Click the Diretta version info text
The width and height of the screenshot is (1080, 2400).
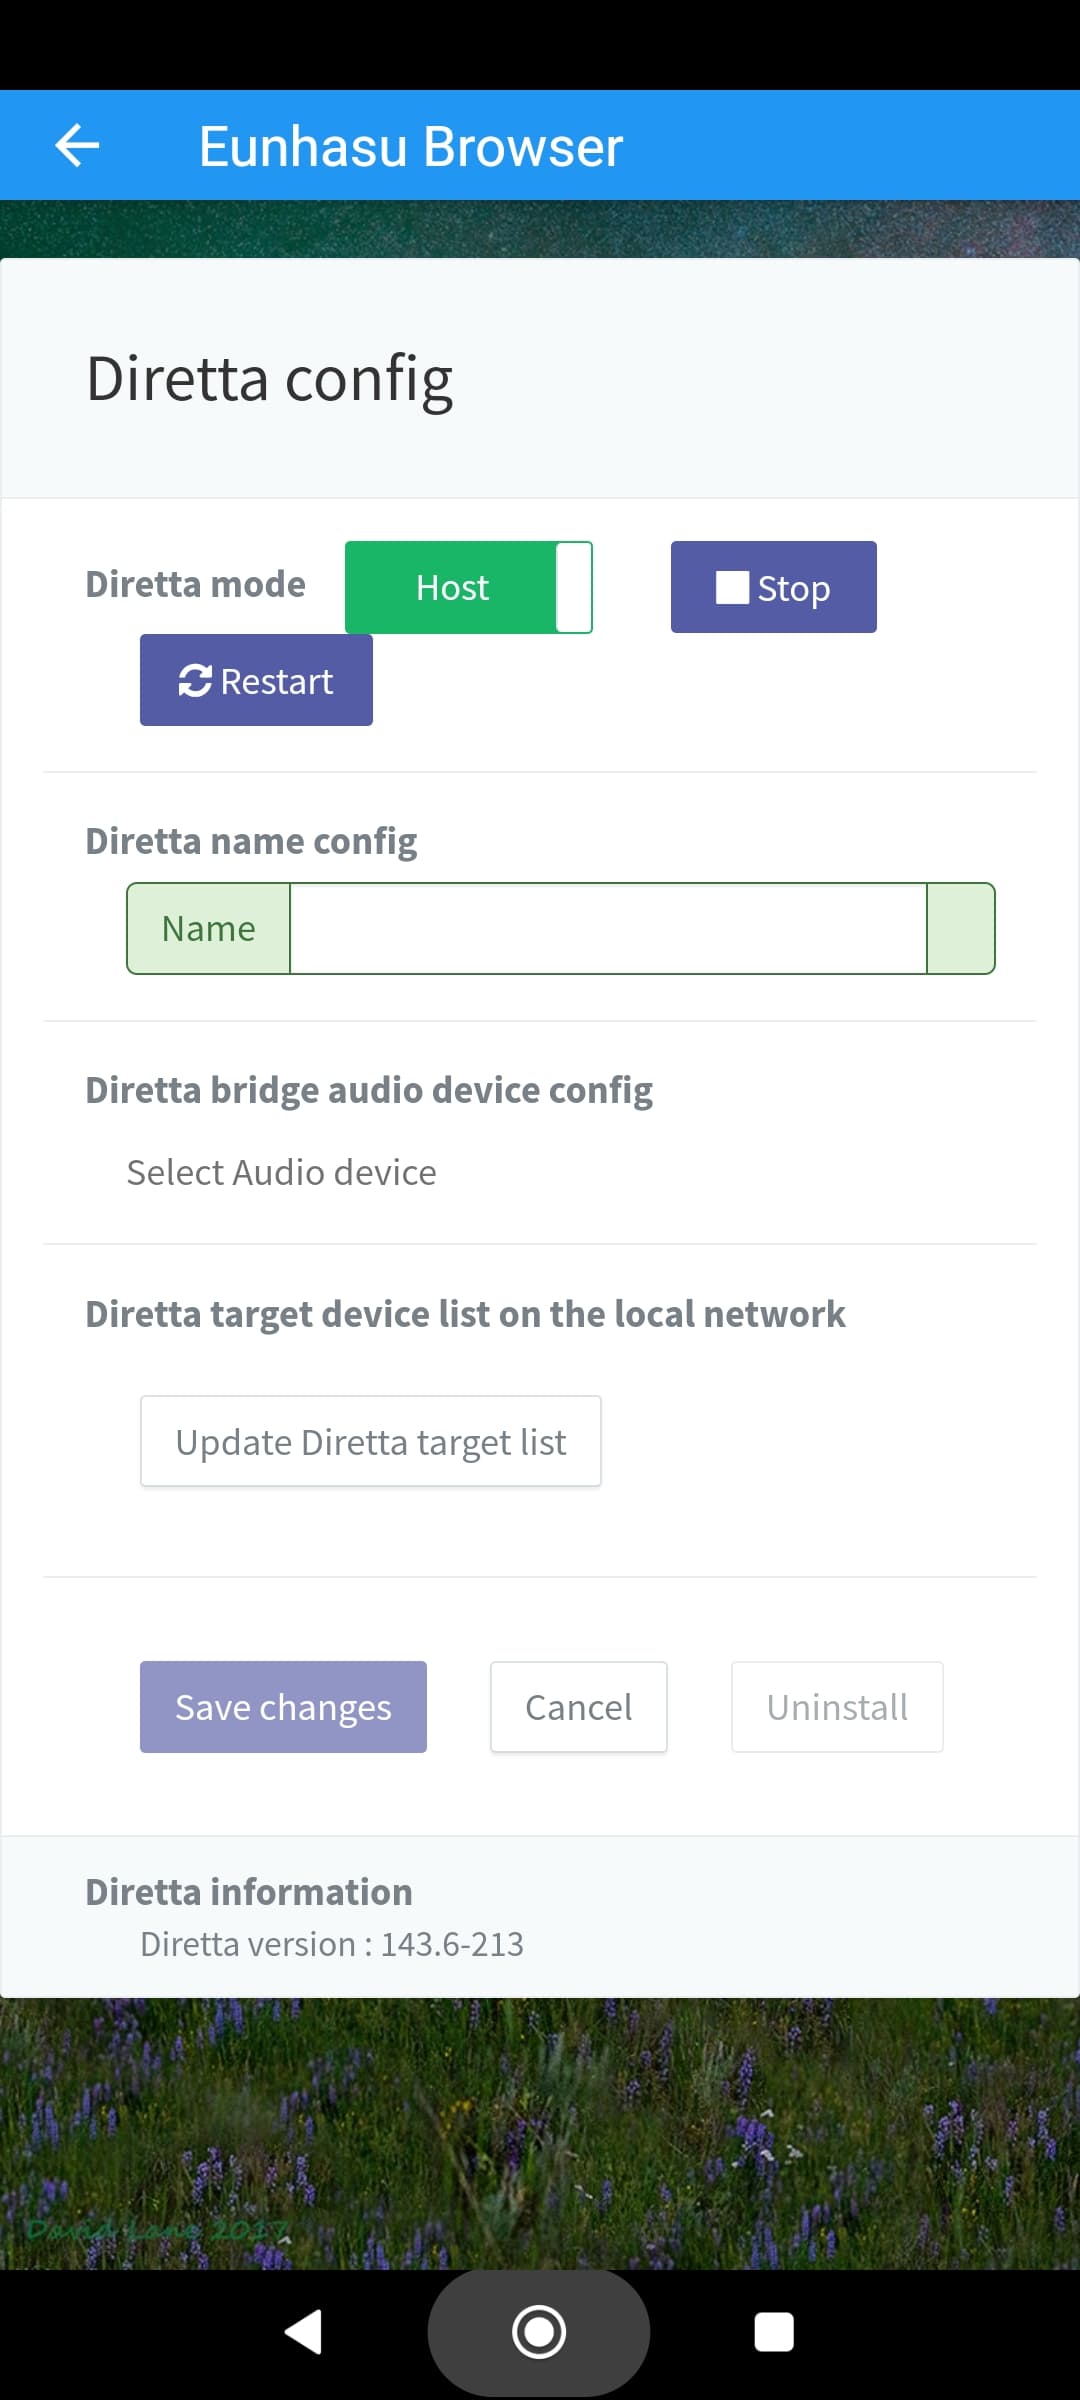[332, 1944]
